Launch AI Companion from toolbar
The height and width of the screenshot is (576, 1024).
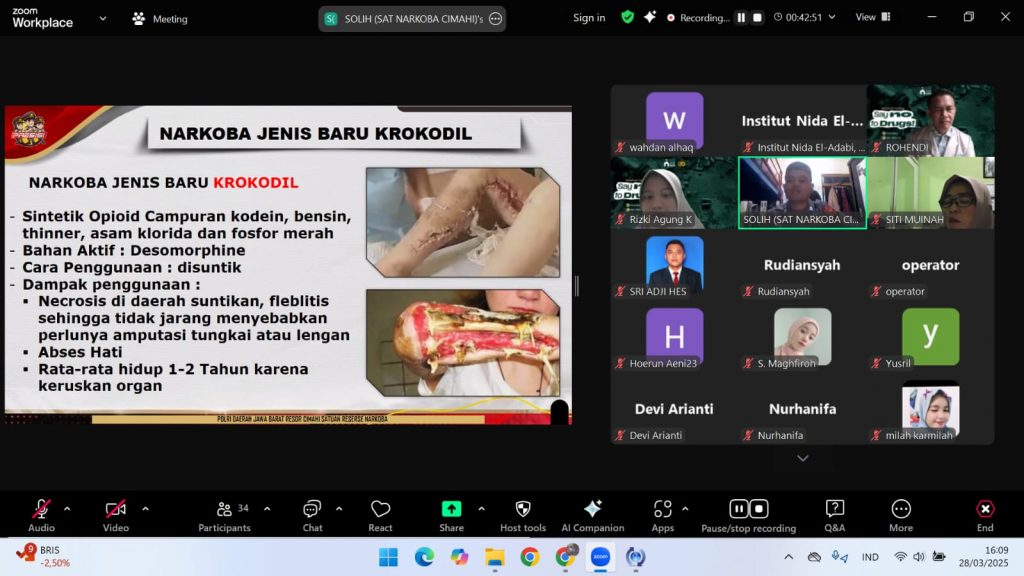592,510
